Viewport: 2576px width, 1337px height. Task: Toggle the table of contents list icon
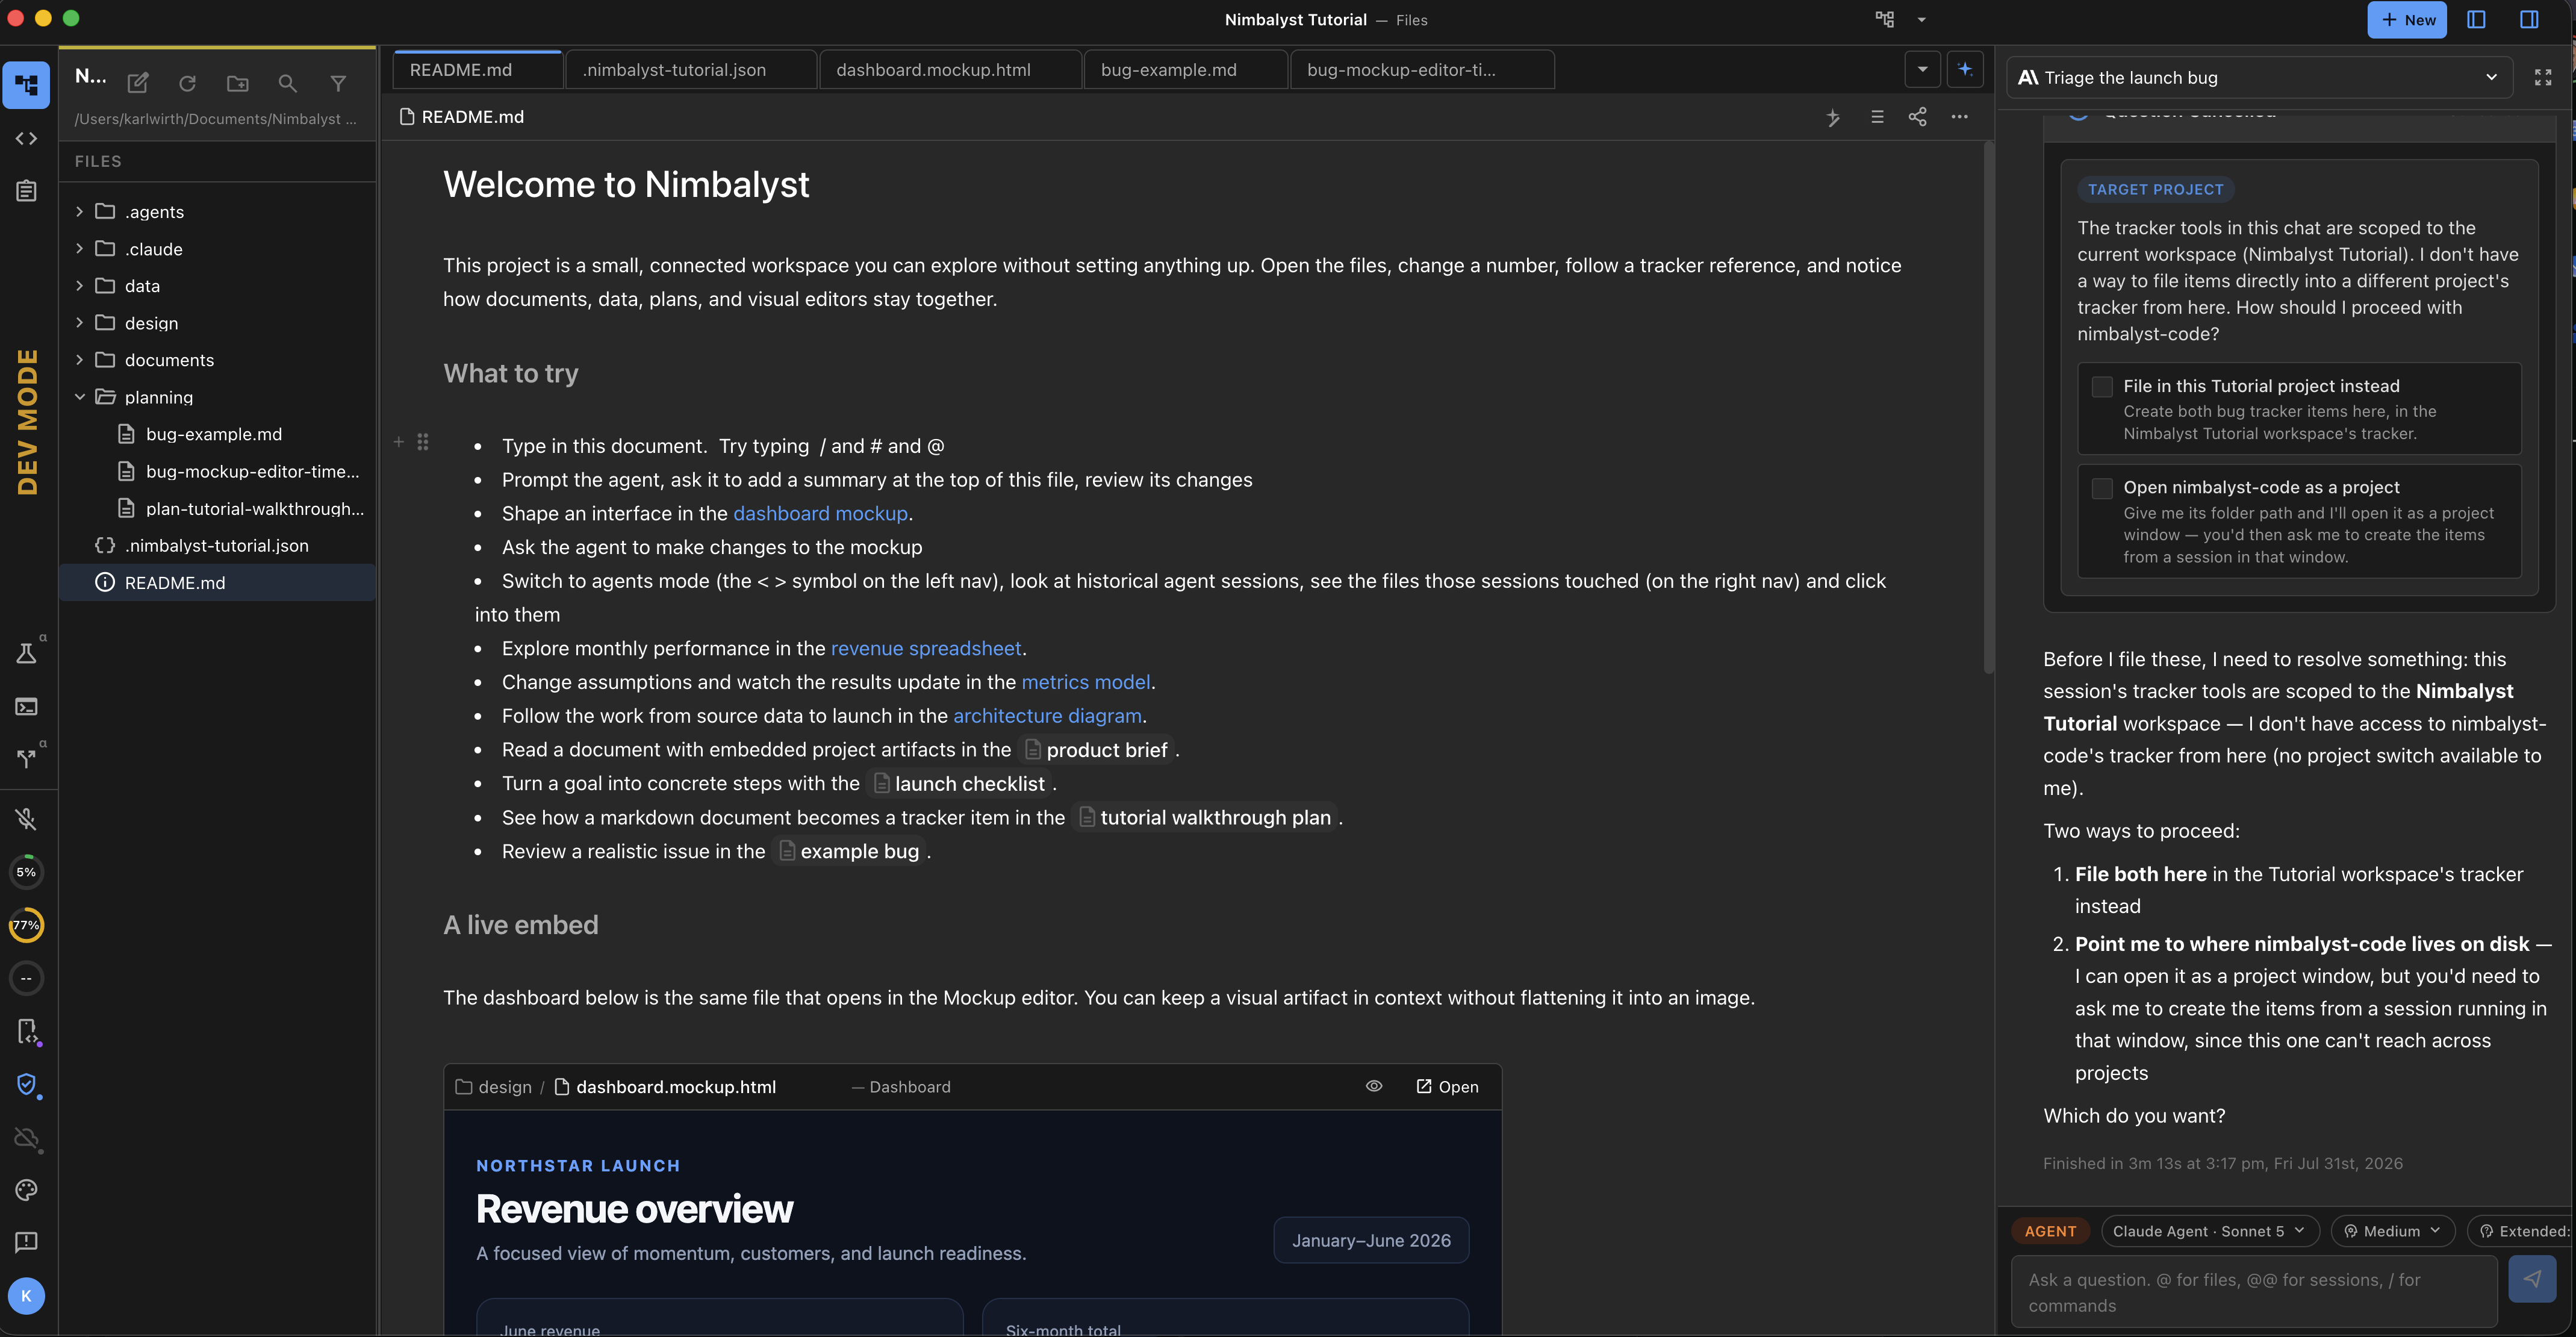pyautogui.click(x=1877, y=117)
